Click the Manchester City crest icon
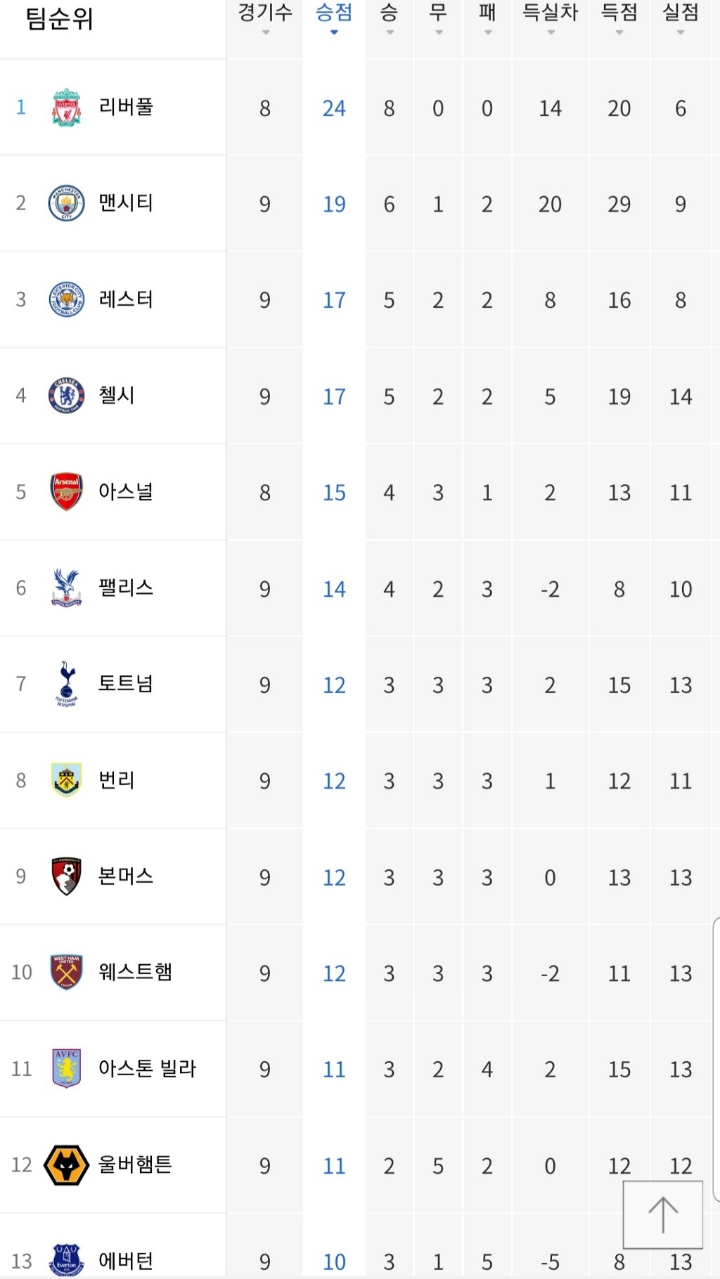 point(67,204)
